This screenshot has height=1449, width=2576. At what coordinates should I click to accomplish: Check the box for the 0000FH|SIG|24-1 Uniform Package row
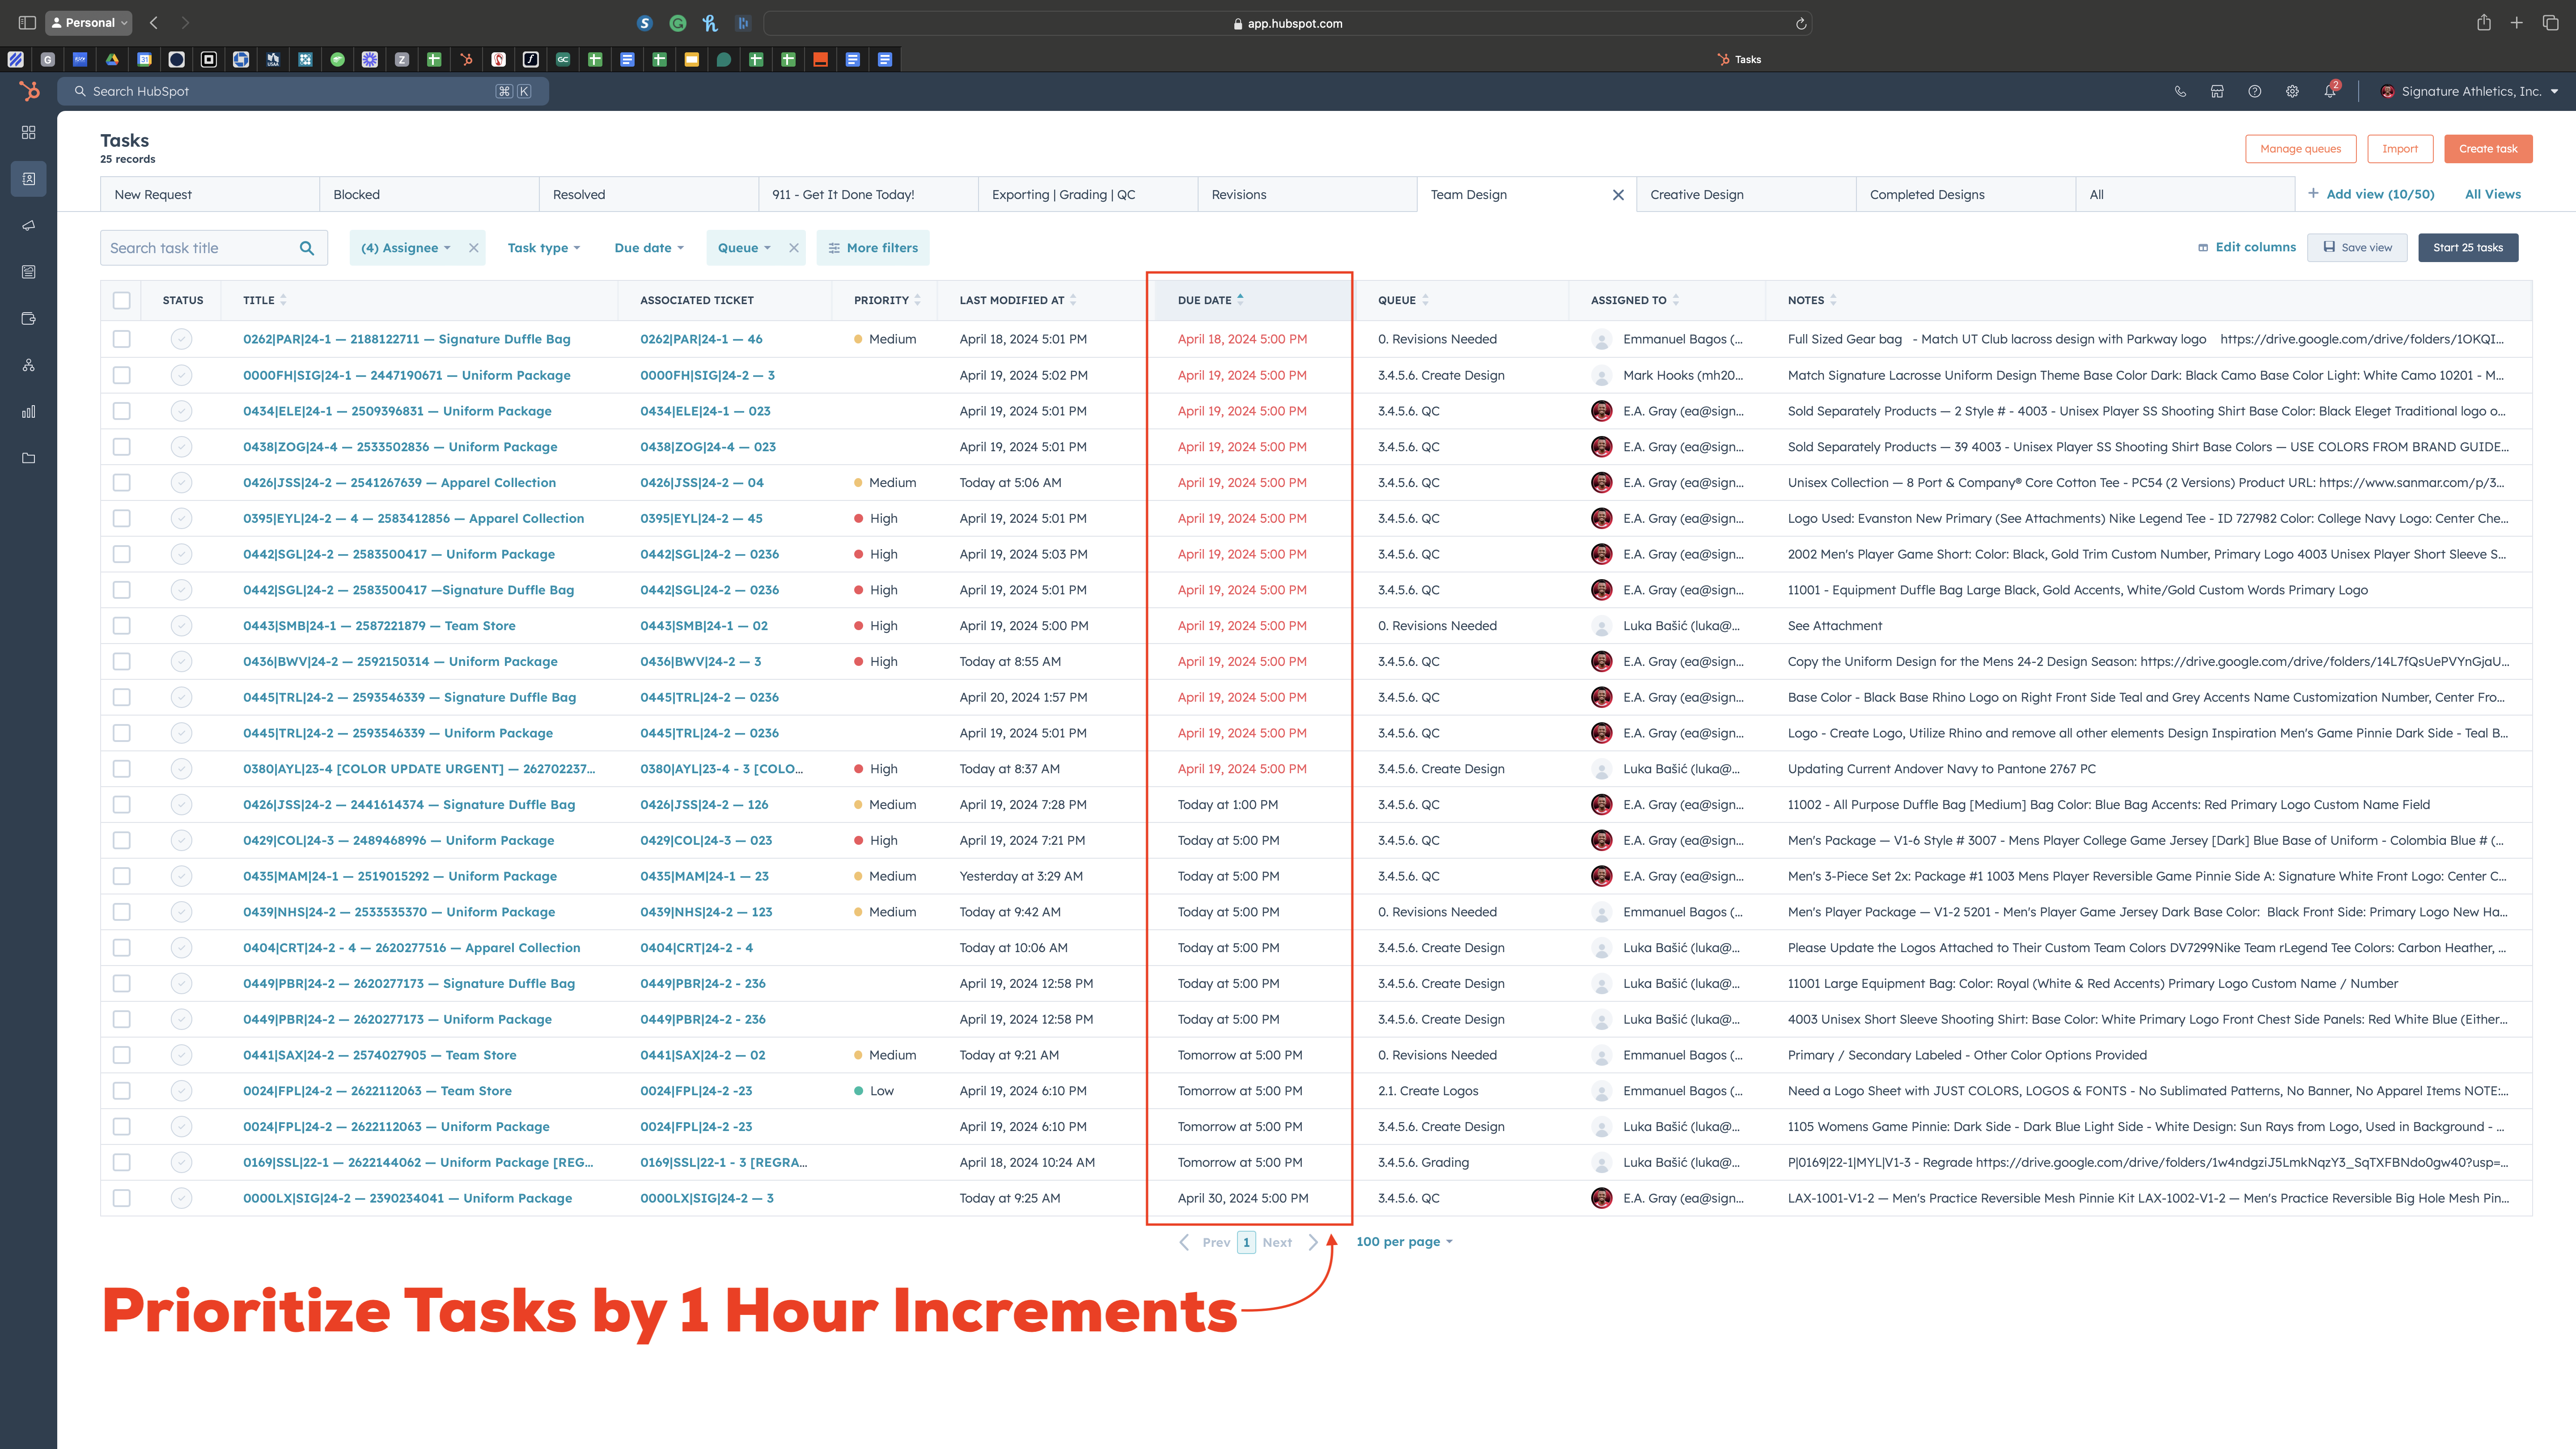(x=122, y=375)
